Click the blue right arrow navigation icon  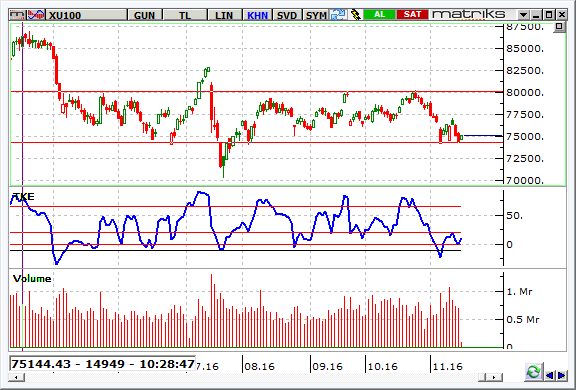pyautogui.click(x=562, y=375)
